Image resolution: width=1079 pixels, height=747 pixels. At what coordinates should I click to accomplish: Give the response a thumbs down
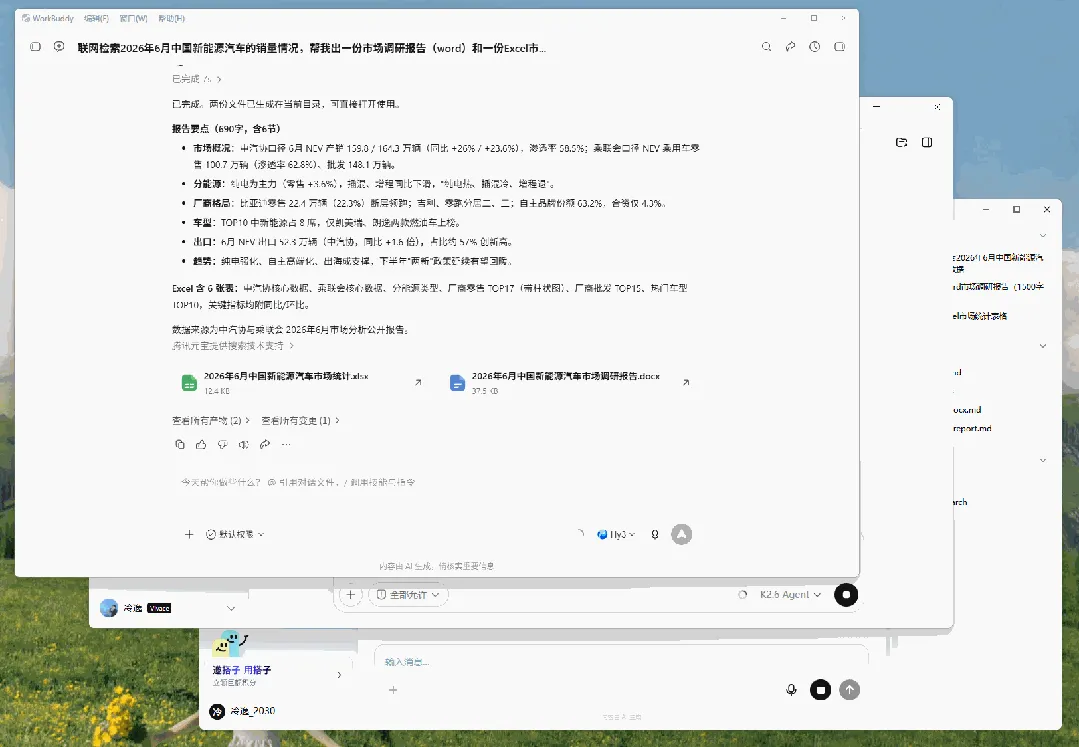[222, 444]
